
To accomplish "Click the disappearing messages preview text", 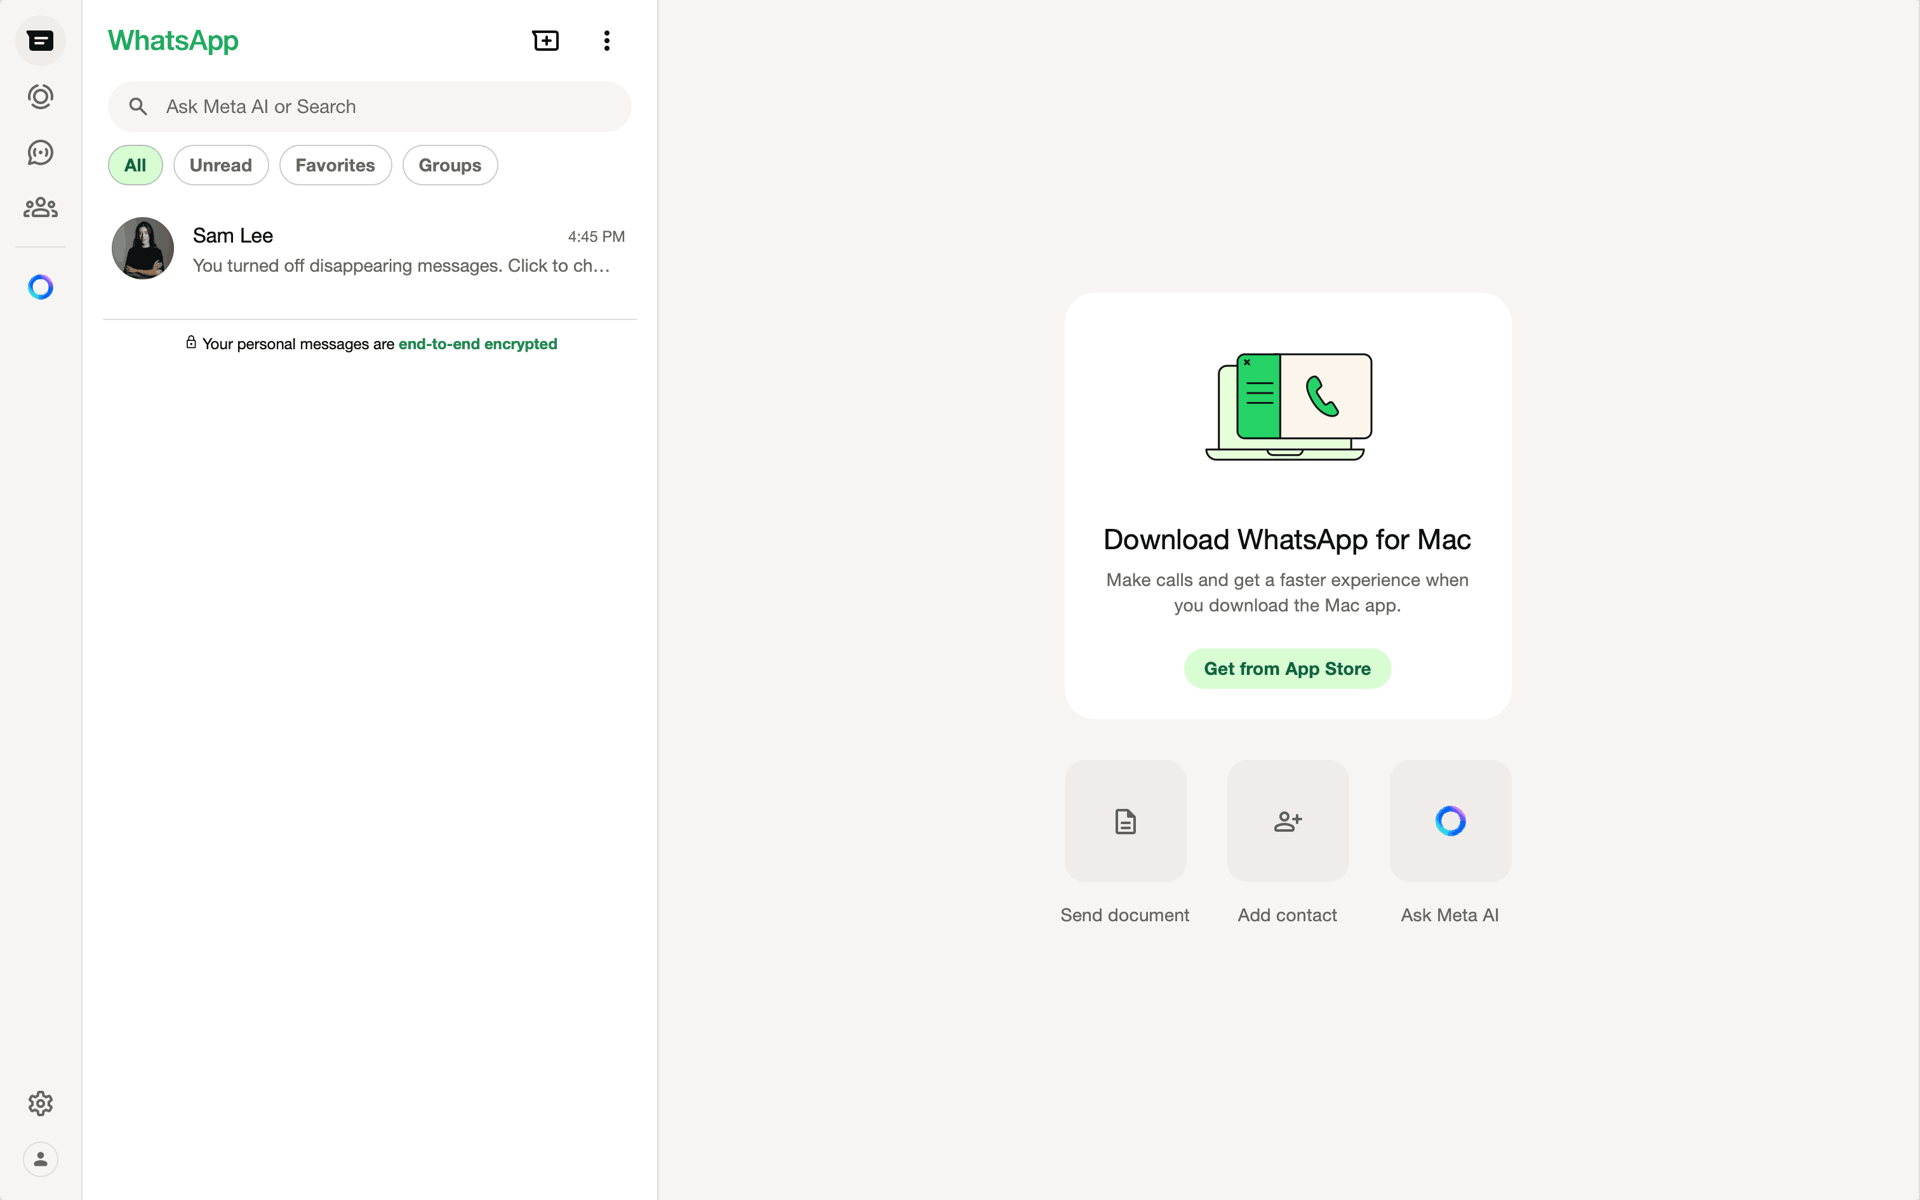I will (401, 266).
